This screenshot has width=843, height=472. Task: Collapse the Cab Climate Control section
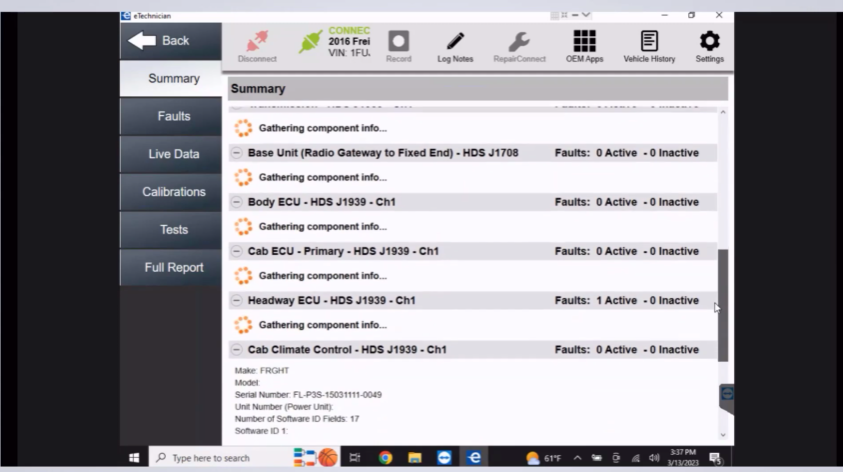click(x=237, y=350)
